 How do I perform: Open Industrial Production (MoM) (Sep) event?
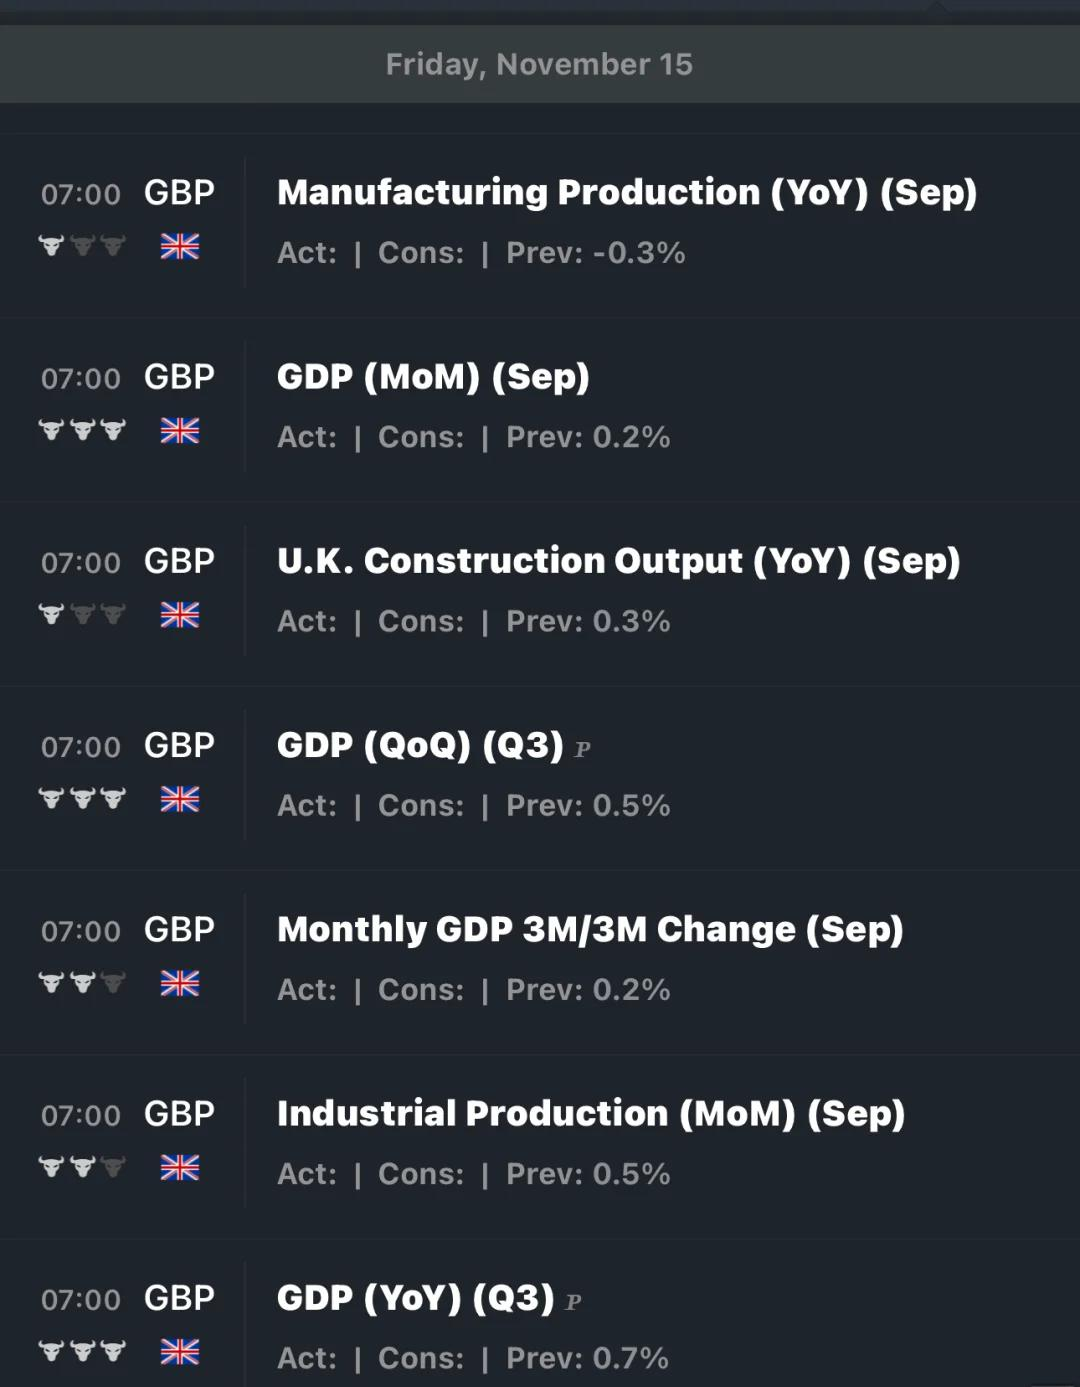(x=590, y=1113)
